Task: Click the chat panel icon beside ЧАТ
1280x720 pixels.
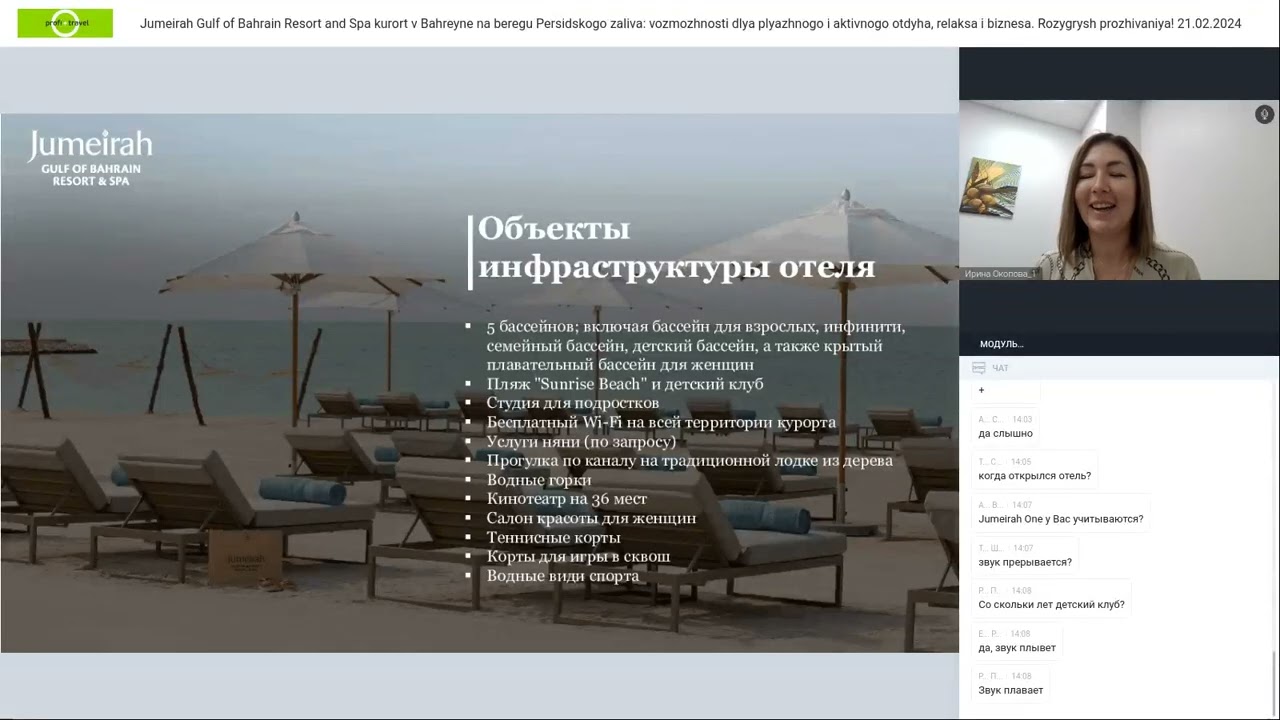Action: tap(979, 368)
